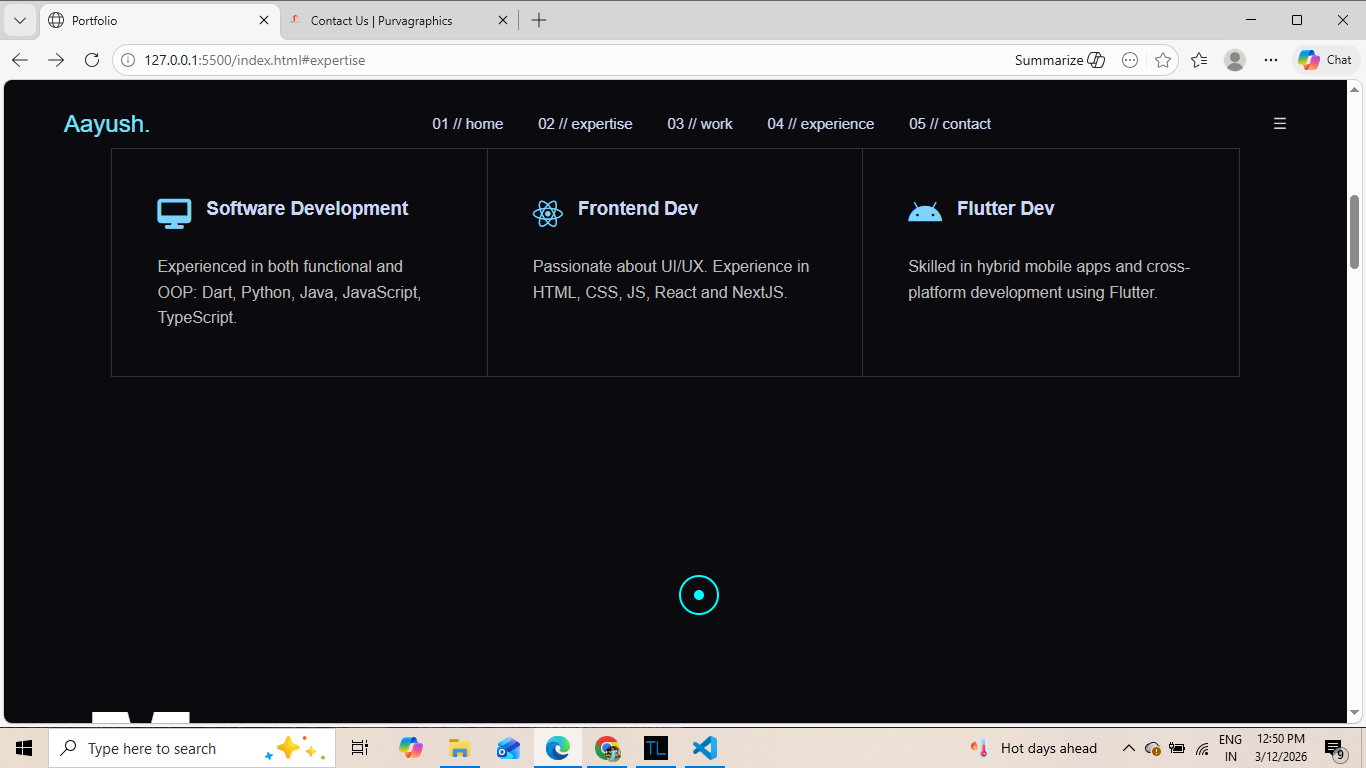
Task: Click the Software Development monitor icon
Action: coord(174,213)
